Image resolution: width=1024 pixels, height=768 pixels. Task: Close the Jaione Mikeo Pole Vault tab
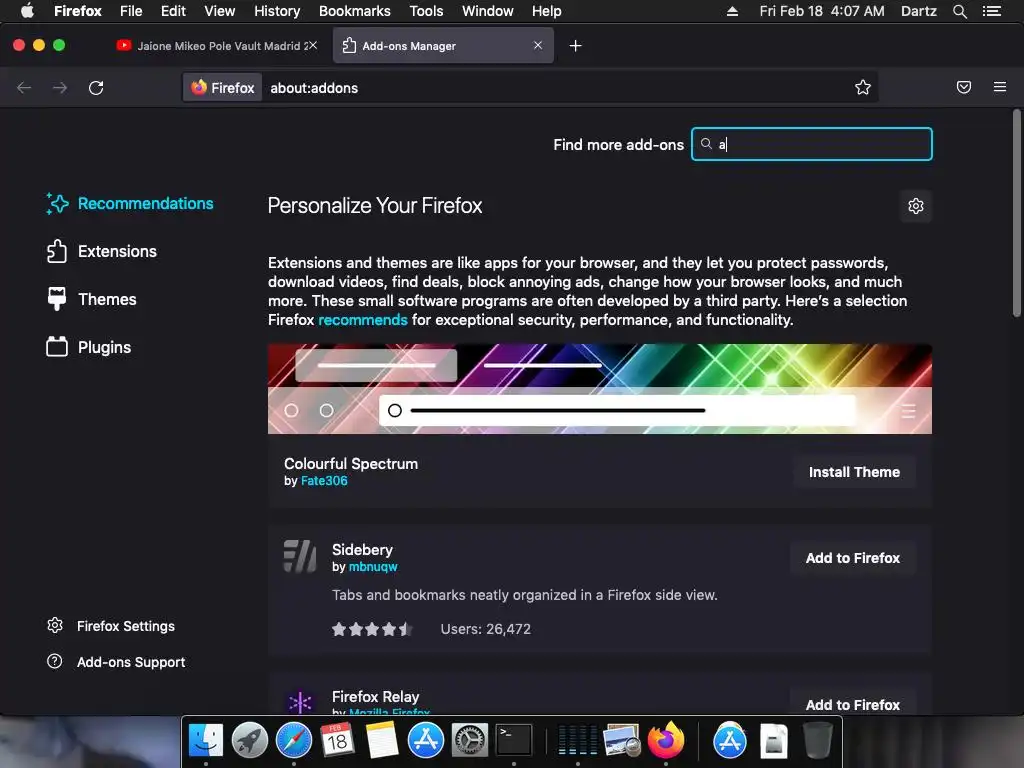click(x=313, y=45)
